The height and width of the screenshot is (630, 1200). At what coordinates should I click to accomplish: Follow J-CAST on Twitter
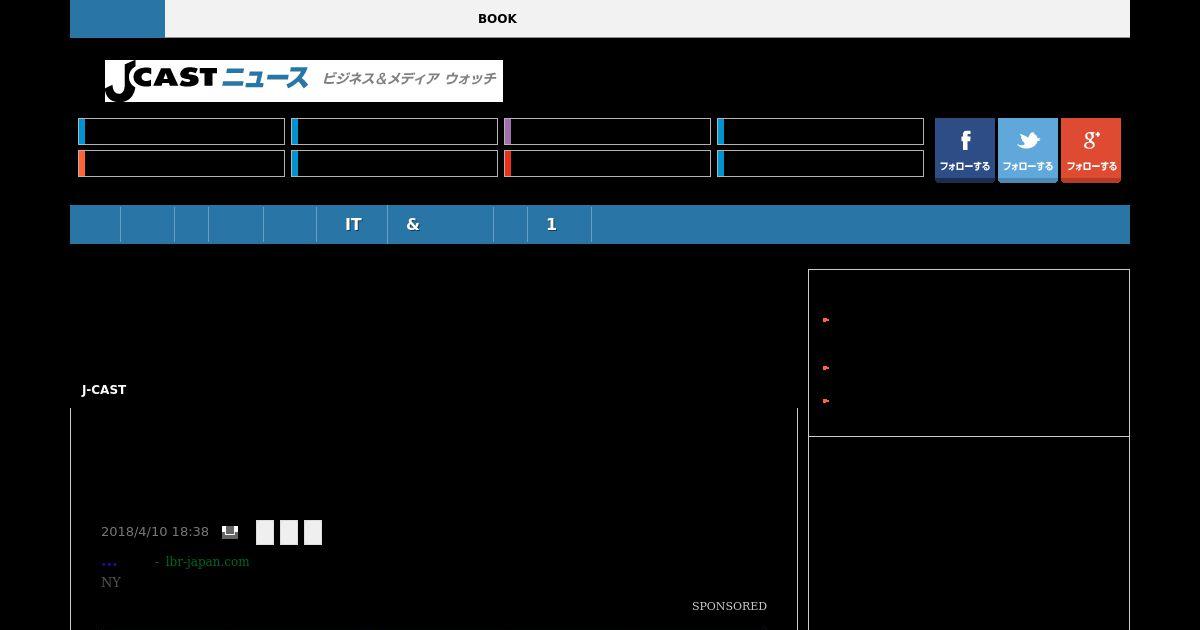tap(1028, 150)
